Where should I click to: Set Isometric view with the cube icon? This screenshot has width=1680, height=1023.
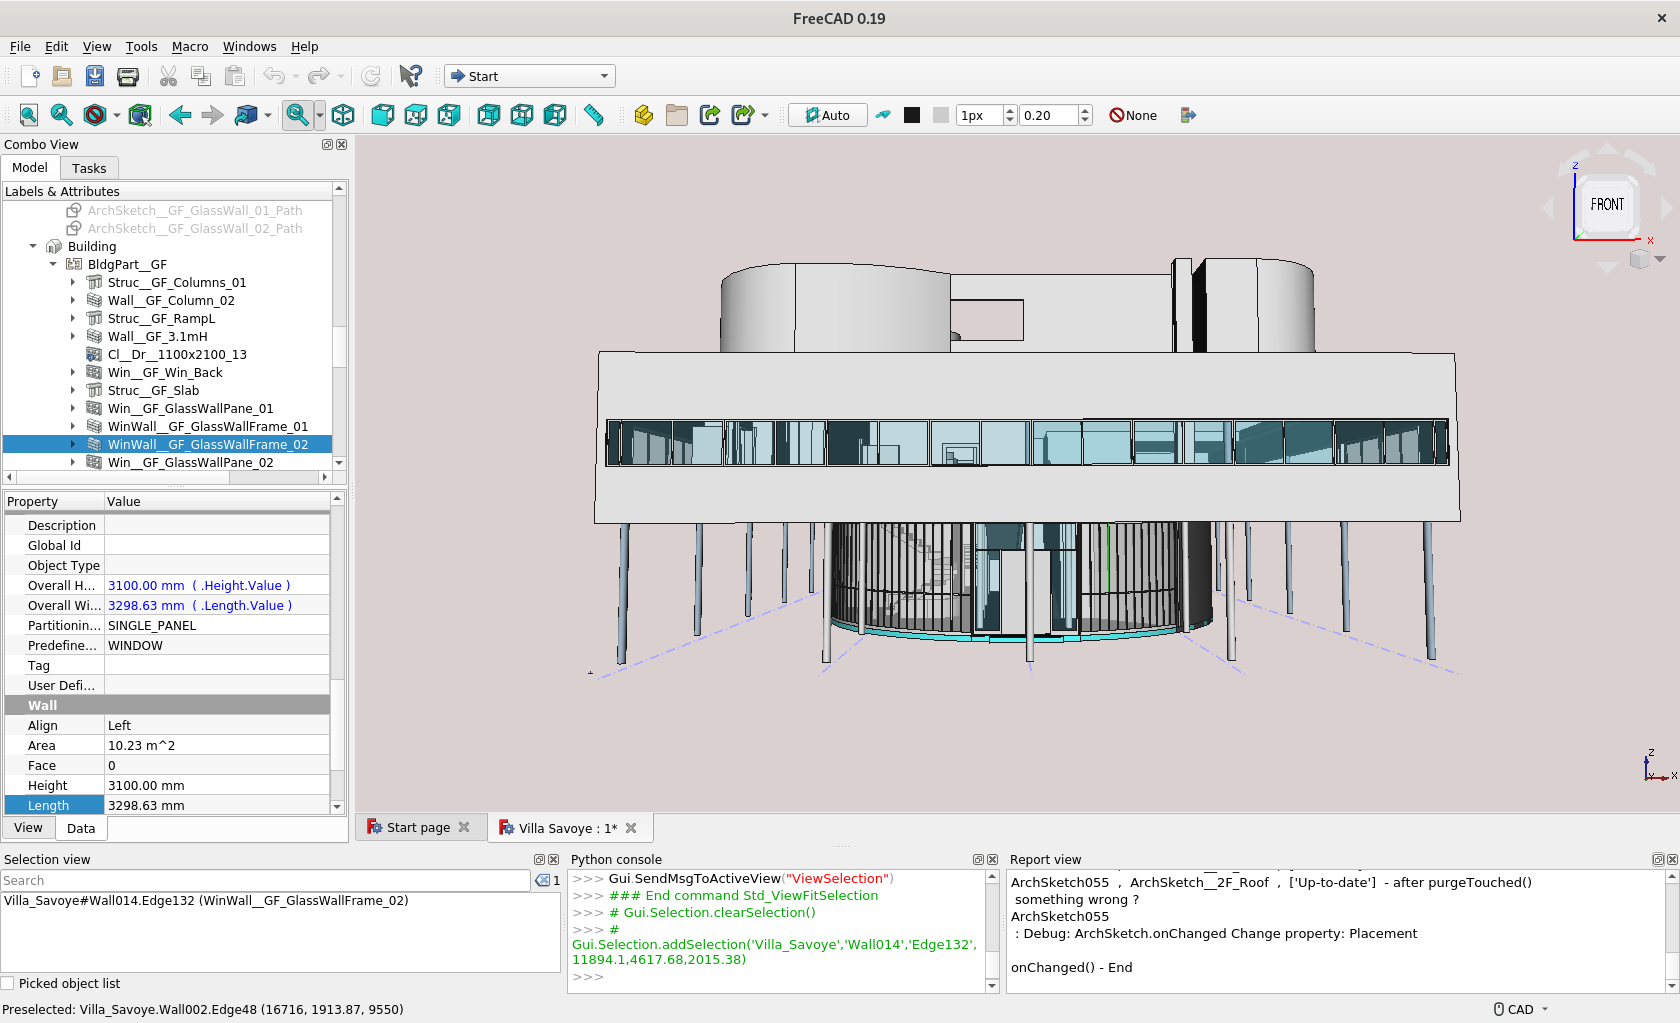(343, 115)
